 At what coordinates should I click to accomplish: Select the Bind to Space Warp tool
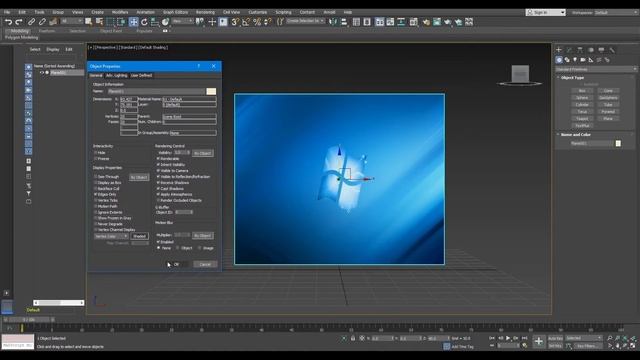click(53, 22)
